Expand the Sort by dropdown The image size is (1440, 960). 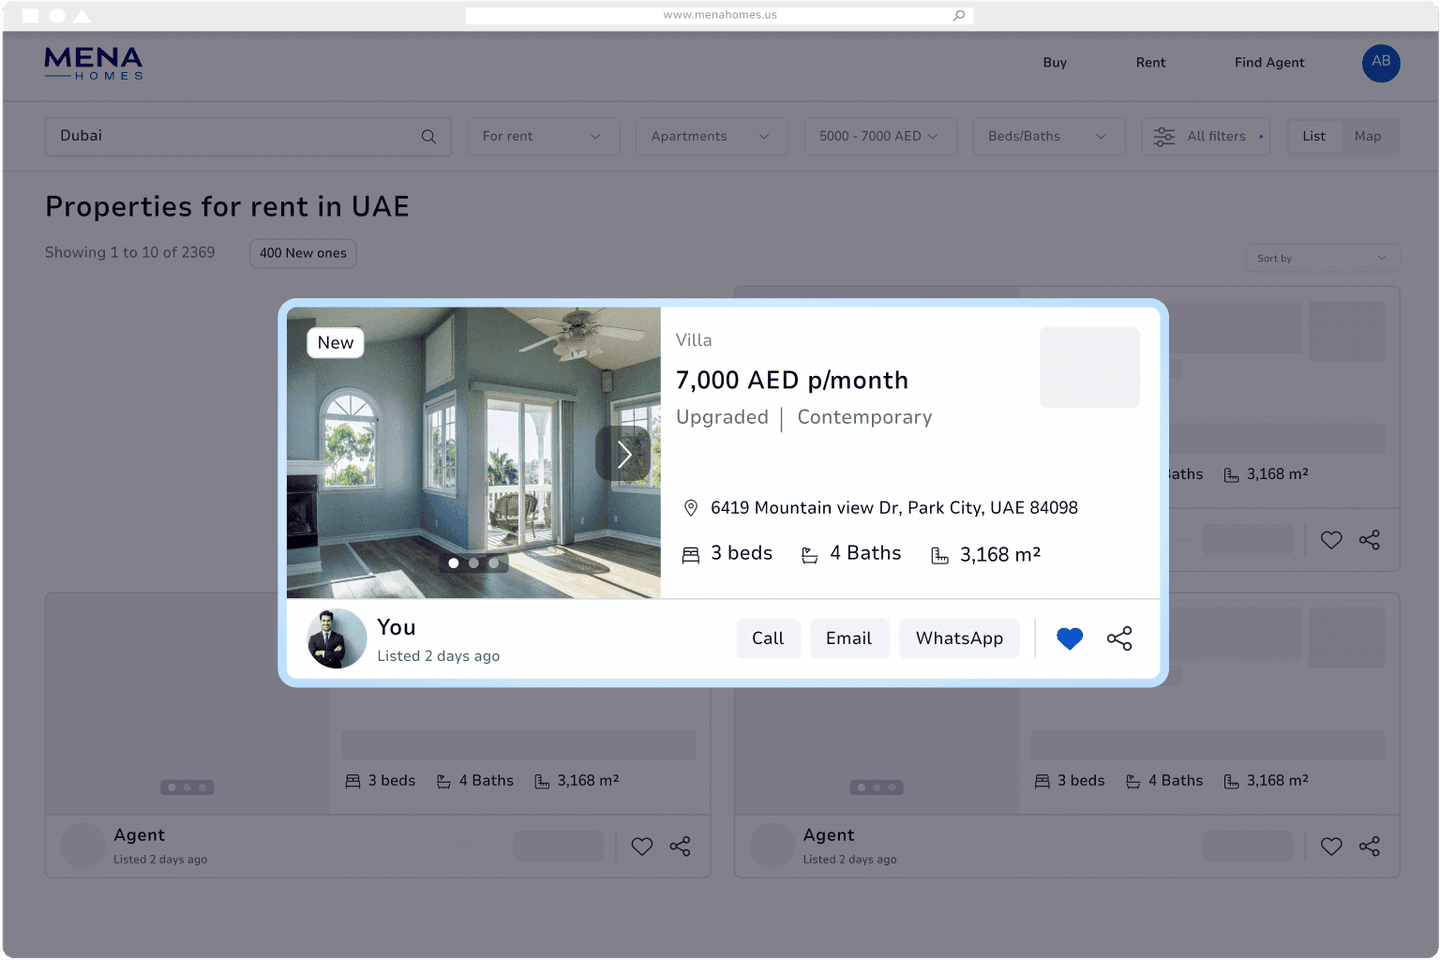1322,258
